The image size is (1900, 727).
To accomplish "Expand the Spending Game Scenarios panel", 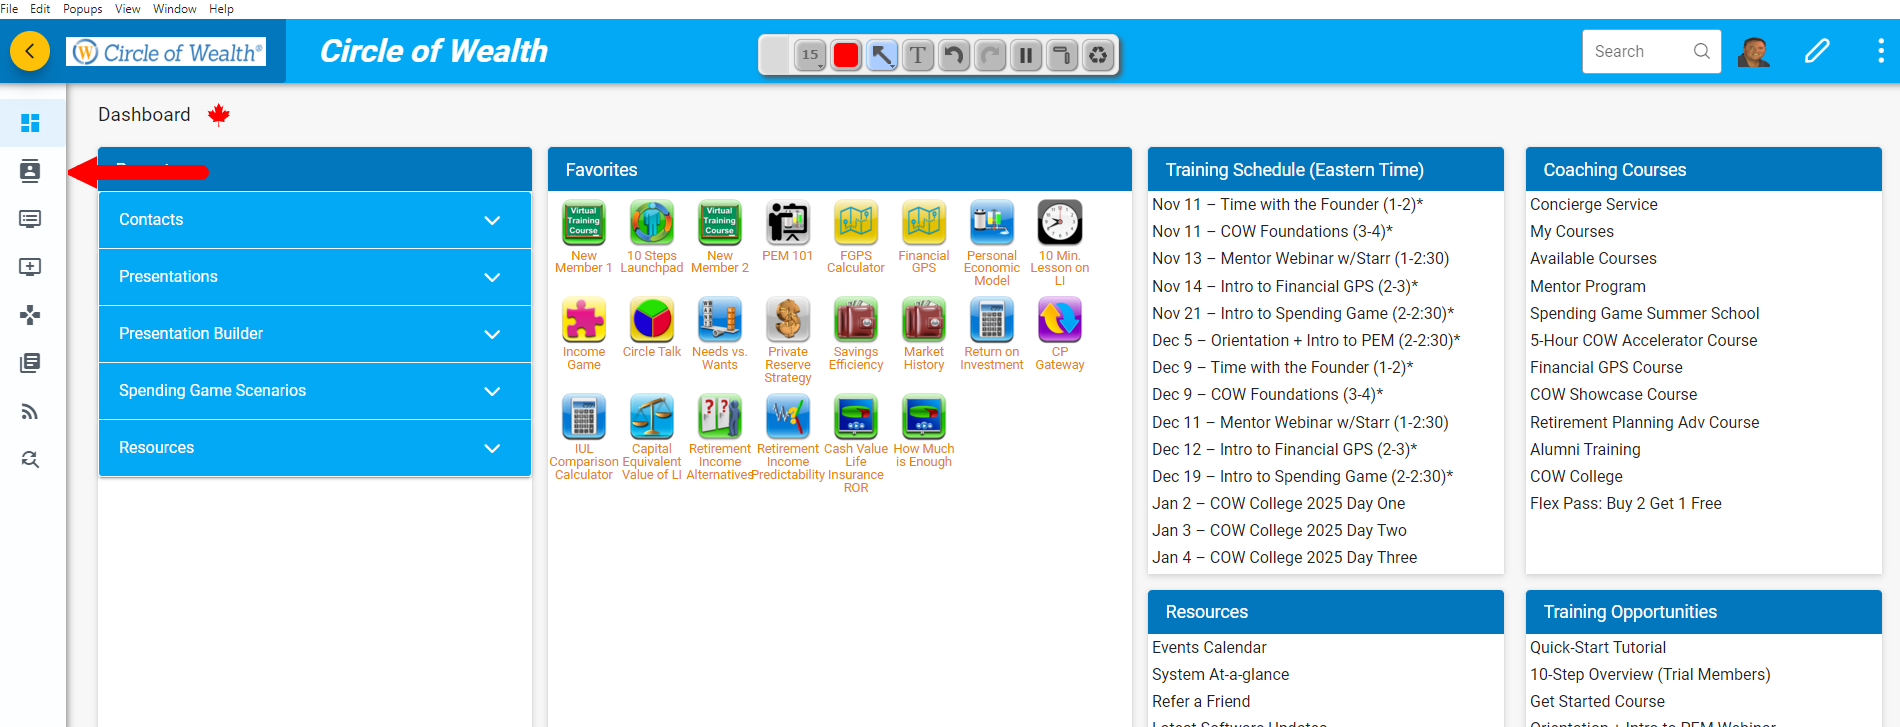I will click(x=315, y=391).
